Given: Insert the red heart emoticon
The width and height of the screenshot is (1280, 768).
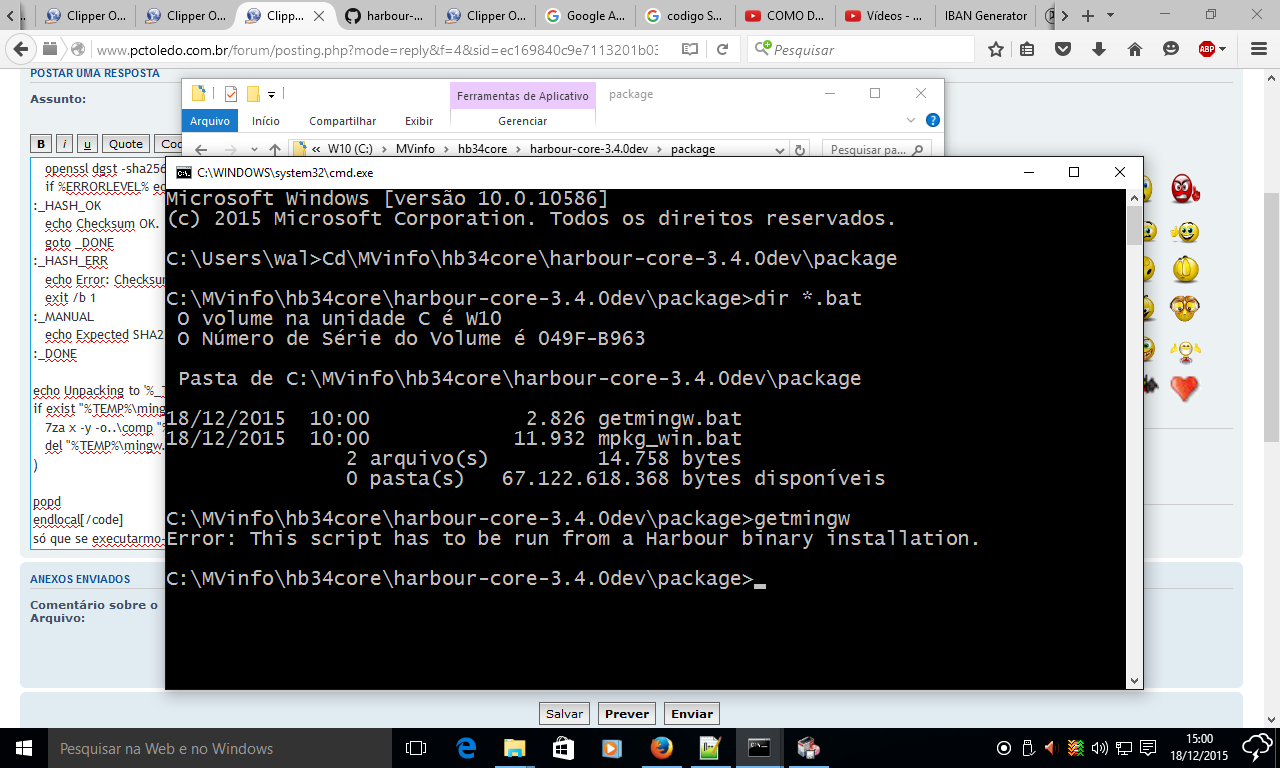Looking at the screenshot, I should tap(1185, 387).
